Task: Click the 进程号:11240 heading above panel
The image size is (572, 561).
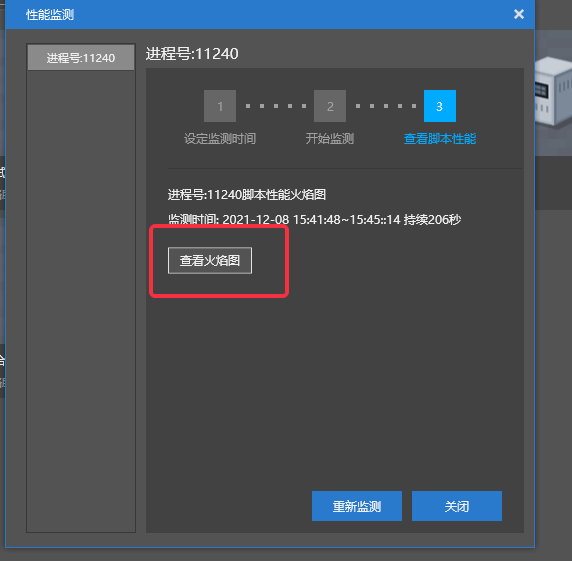Action: [192, 54]
